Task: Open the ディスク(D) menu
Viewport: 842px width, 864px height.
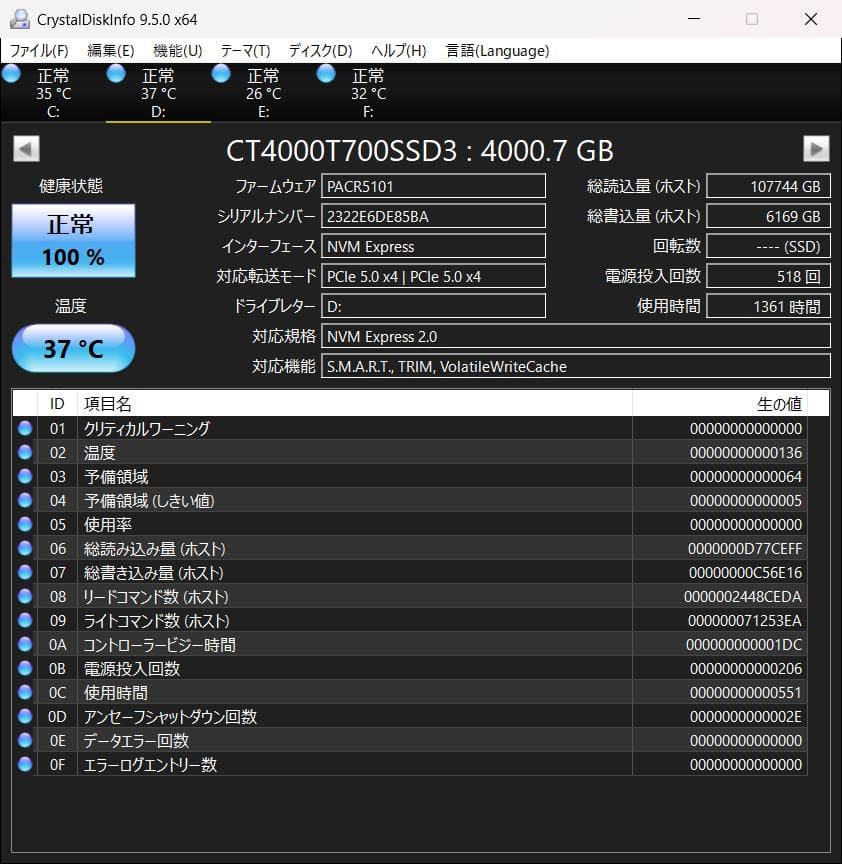Action: coord(320,50)
